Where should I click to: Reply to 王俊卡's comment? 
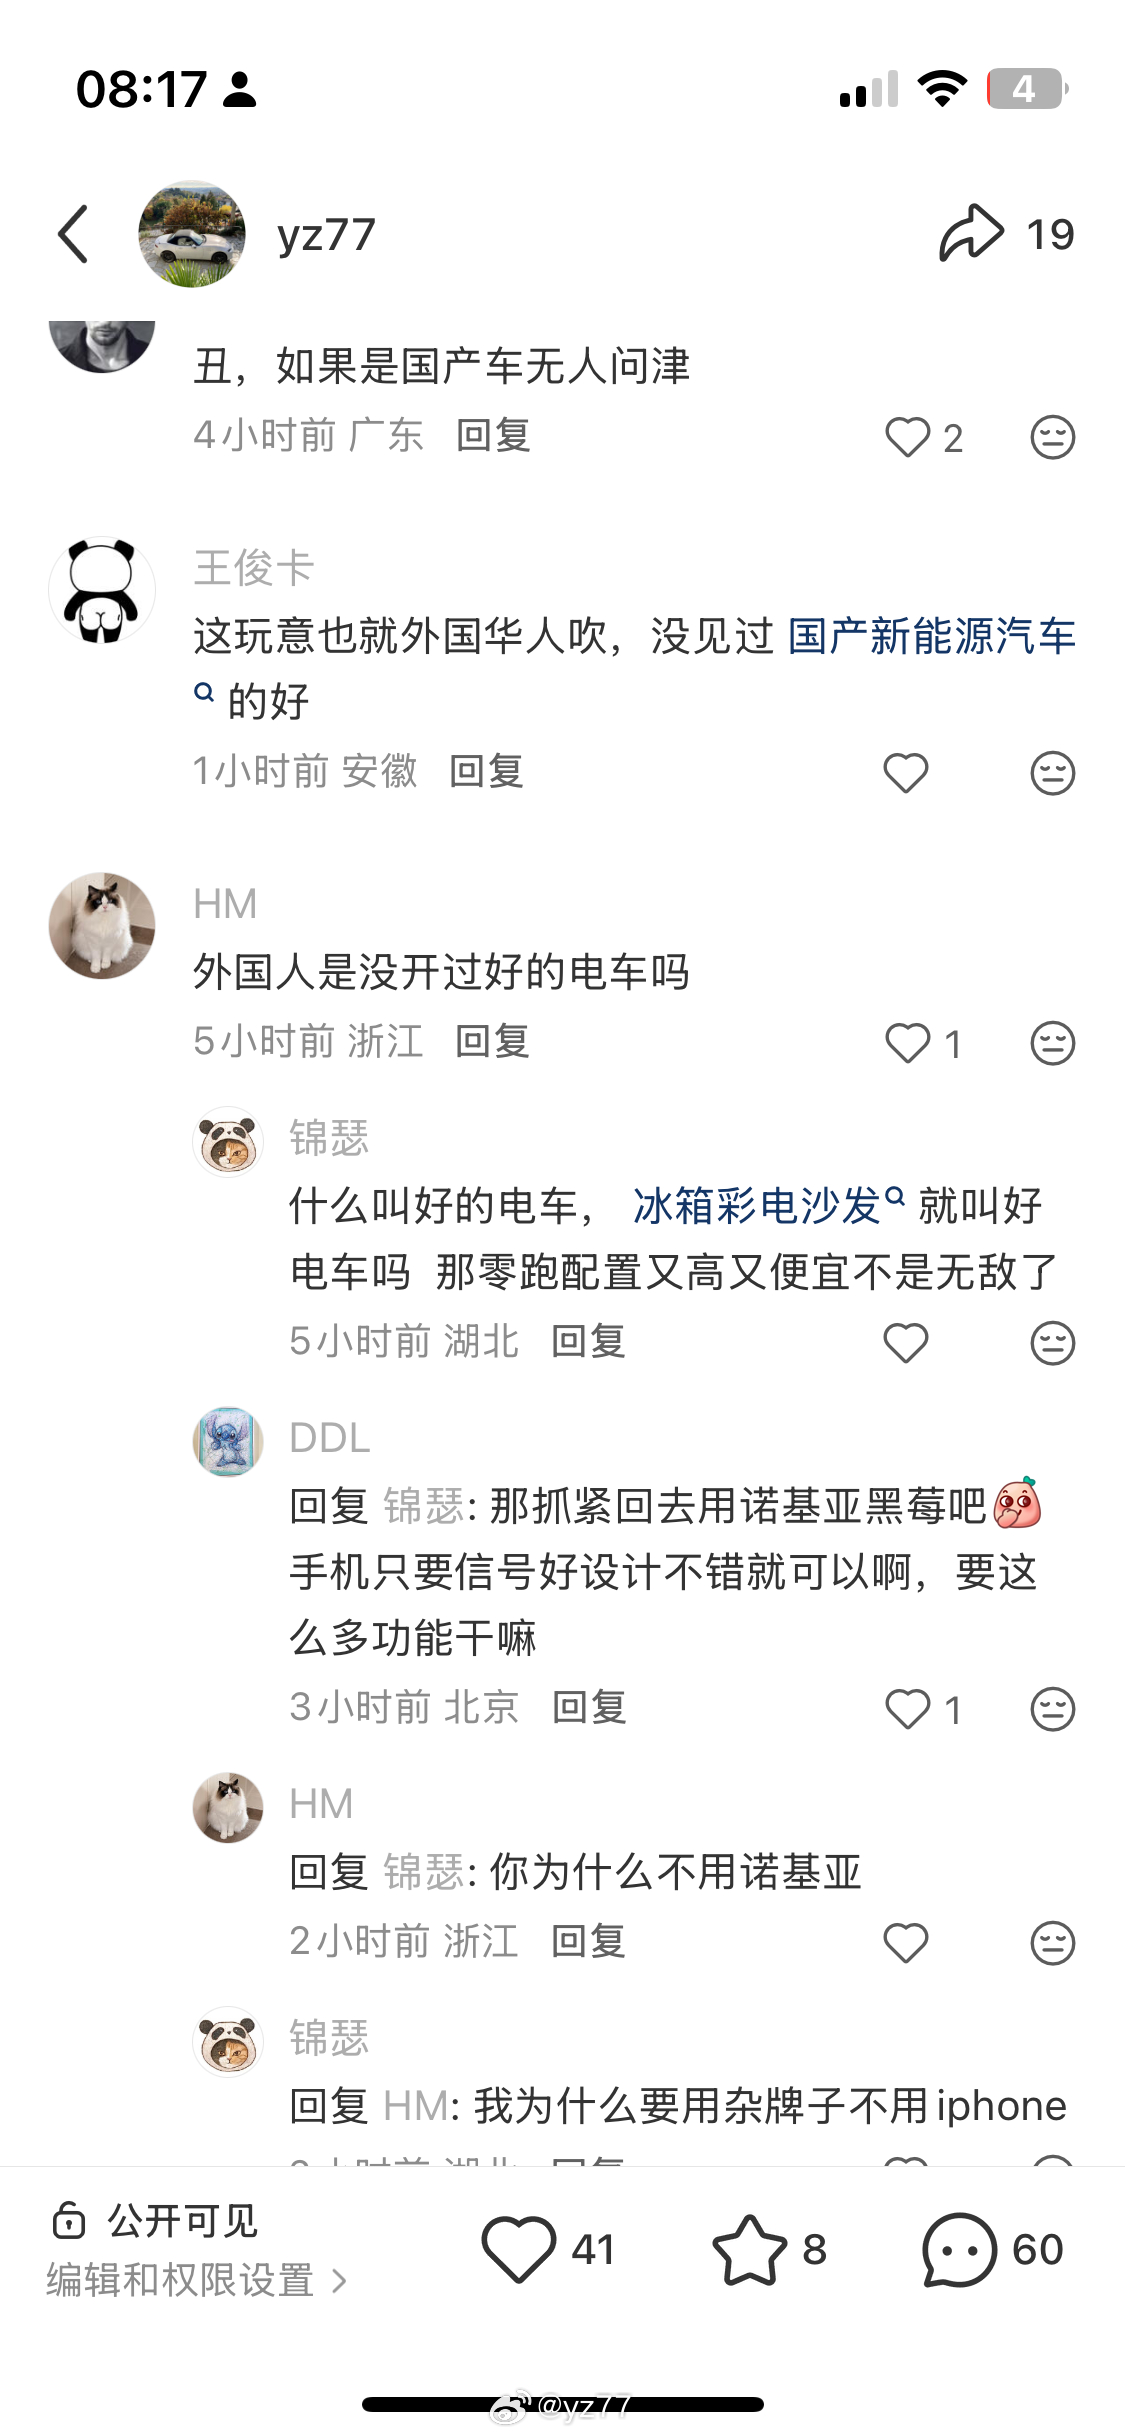487,771
